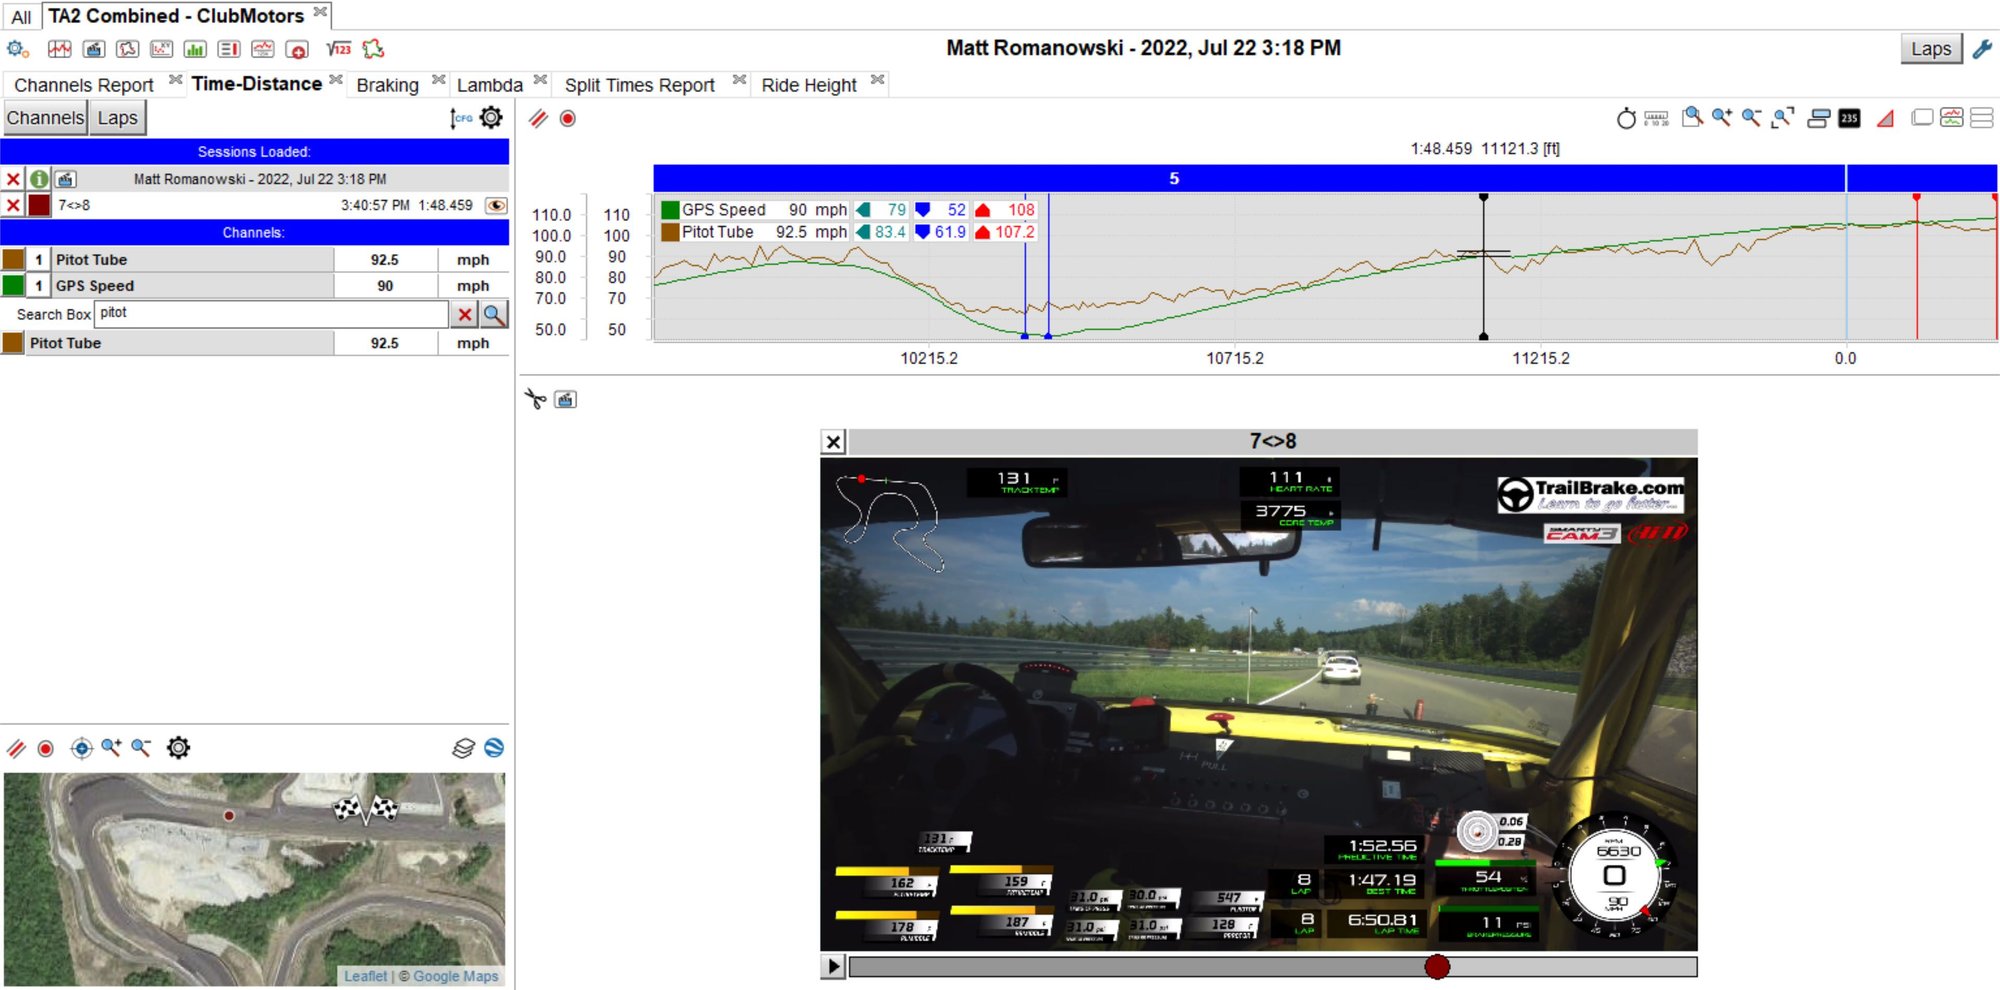This screenshot has width=2000, height=990.
Task: Click the zoom-to-fit magnifier above the graph
Action: click(1782, 118)
